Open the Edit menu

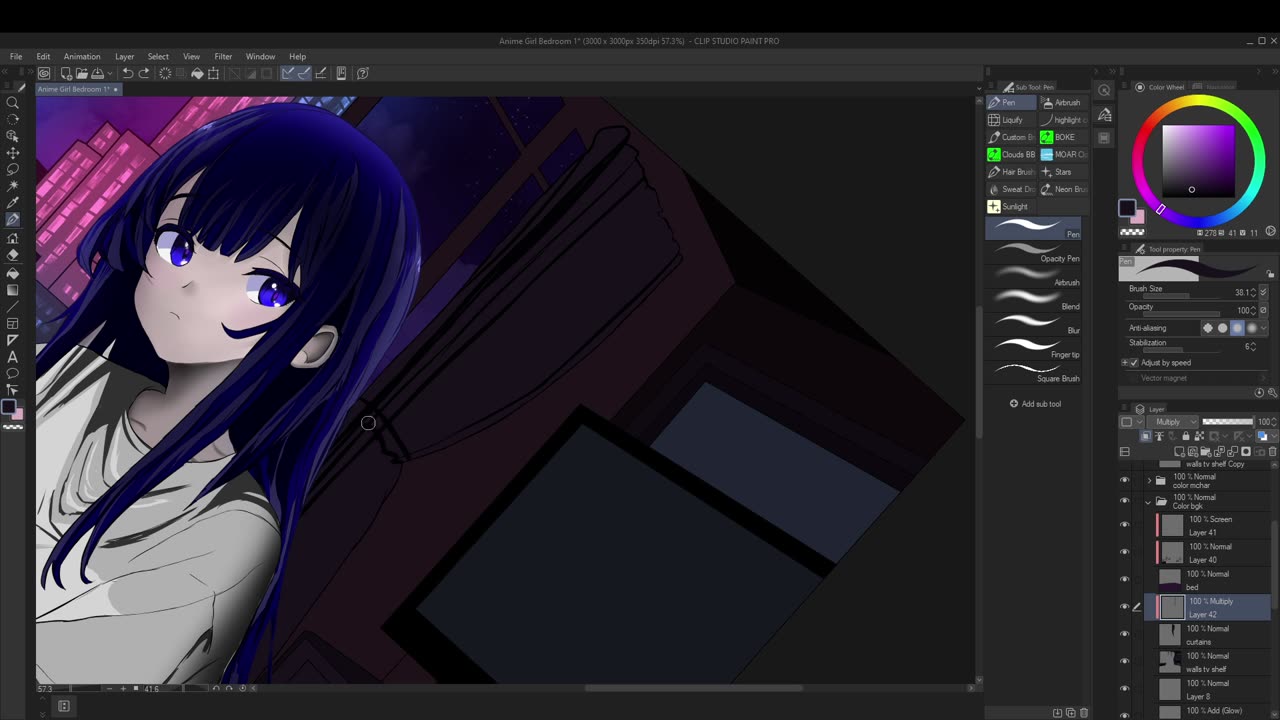[43, 57]
